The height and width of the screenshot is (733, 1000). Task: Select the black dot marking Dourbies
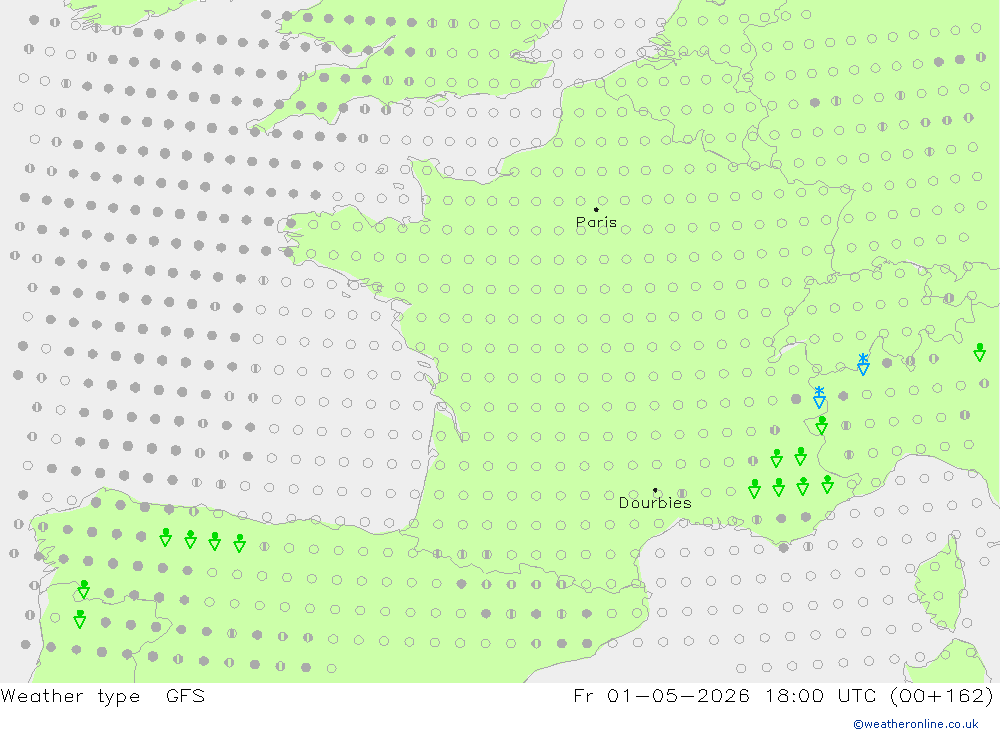click(x=655, y=490)
